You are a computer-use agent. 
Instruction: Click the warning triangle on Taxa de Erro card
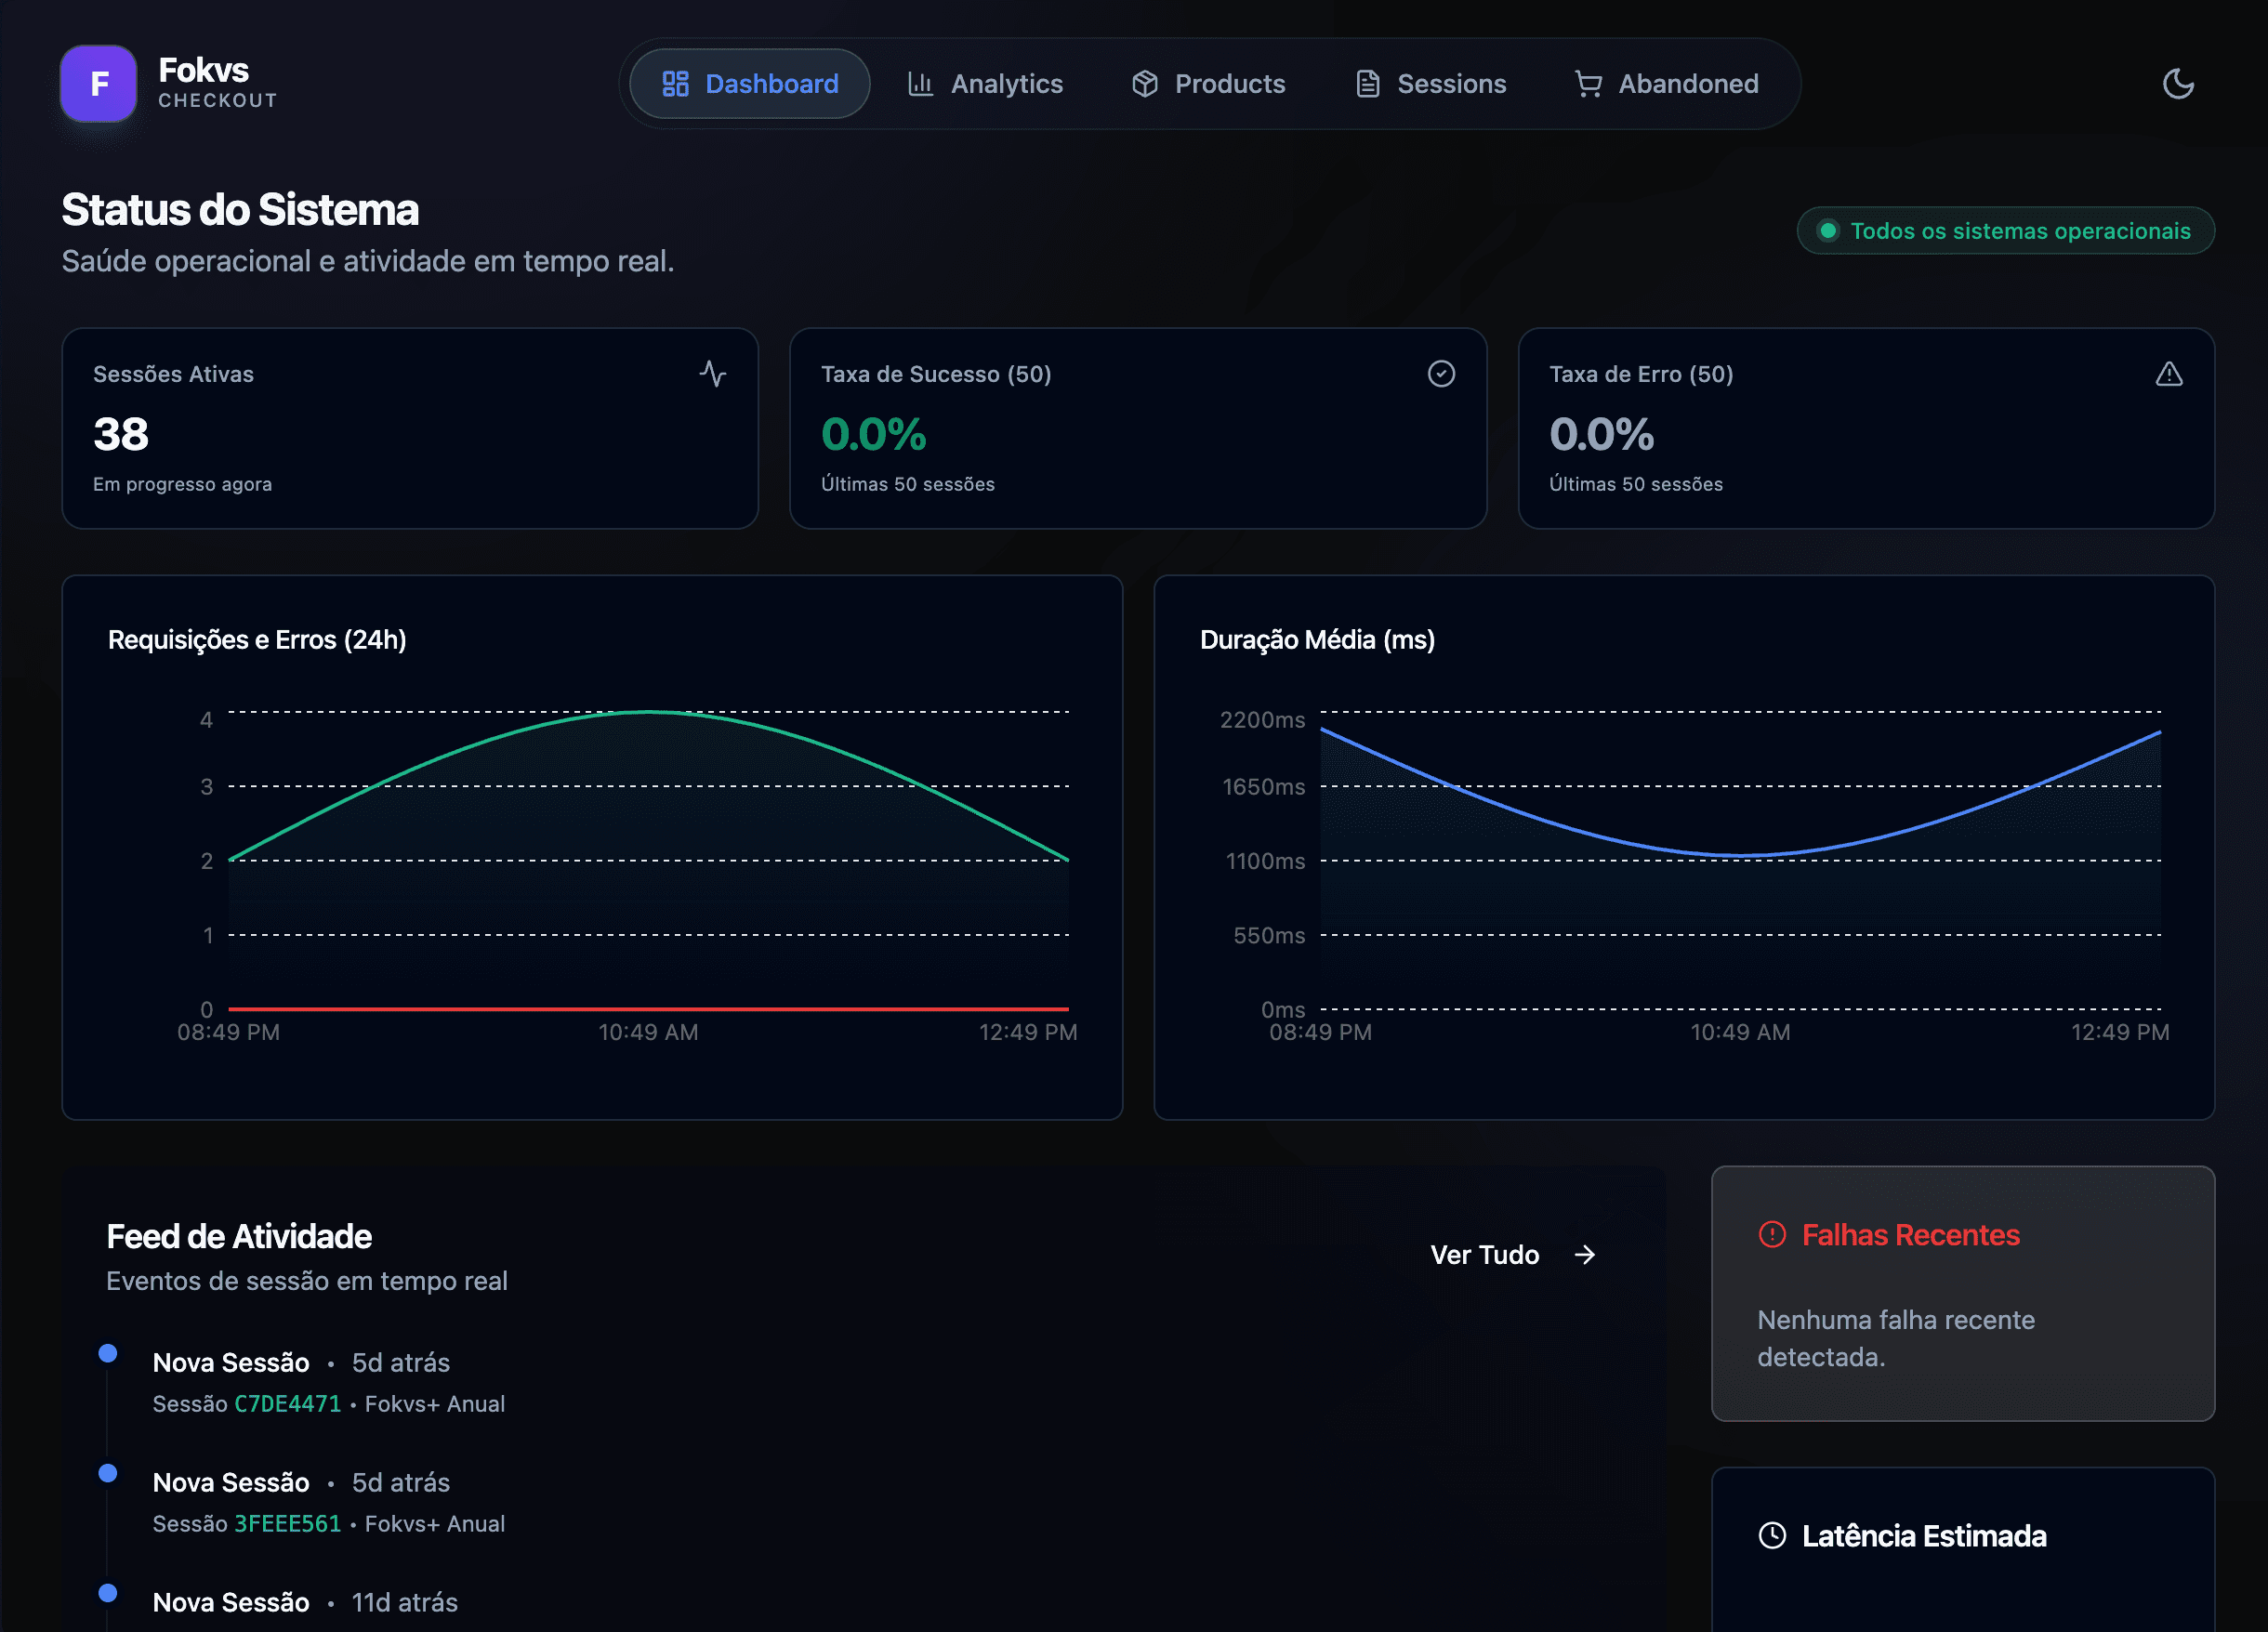pos(2168,374)
